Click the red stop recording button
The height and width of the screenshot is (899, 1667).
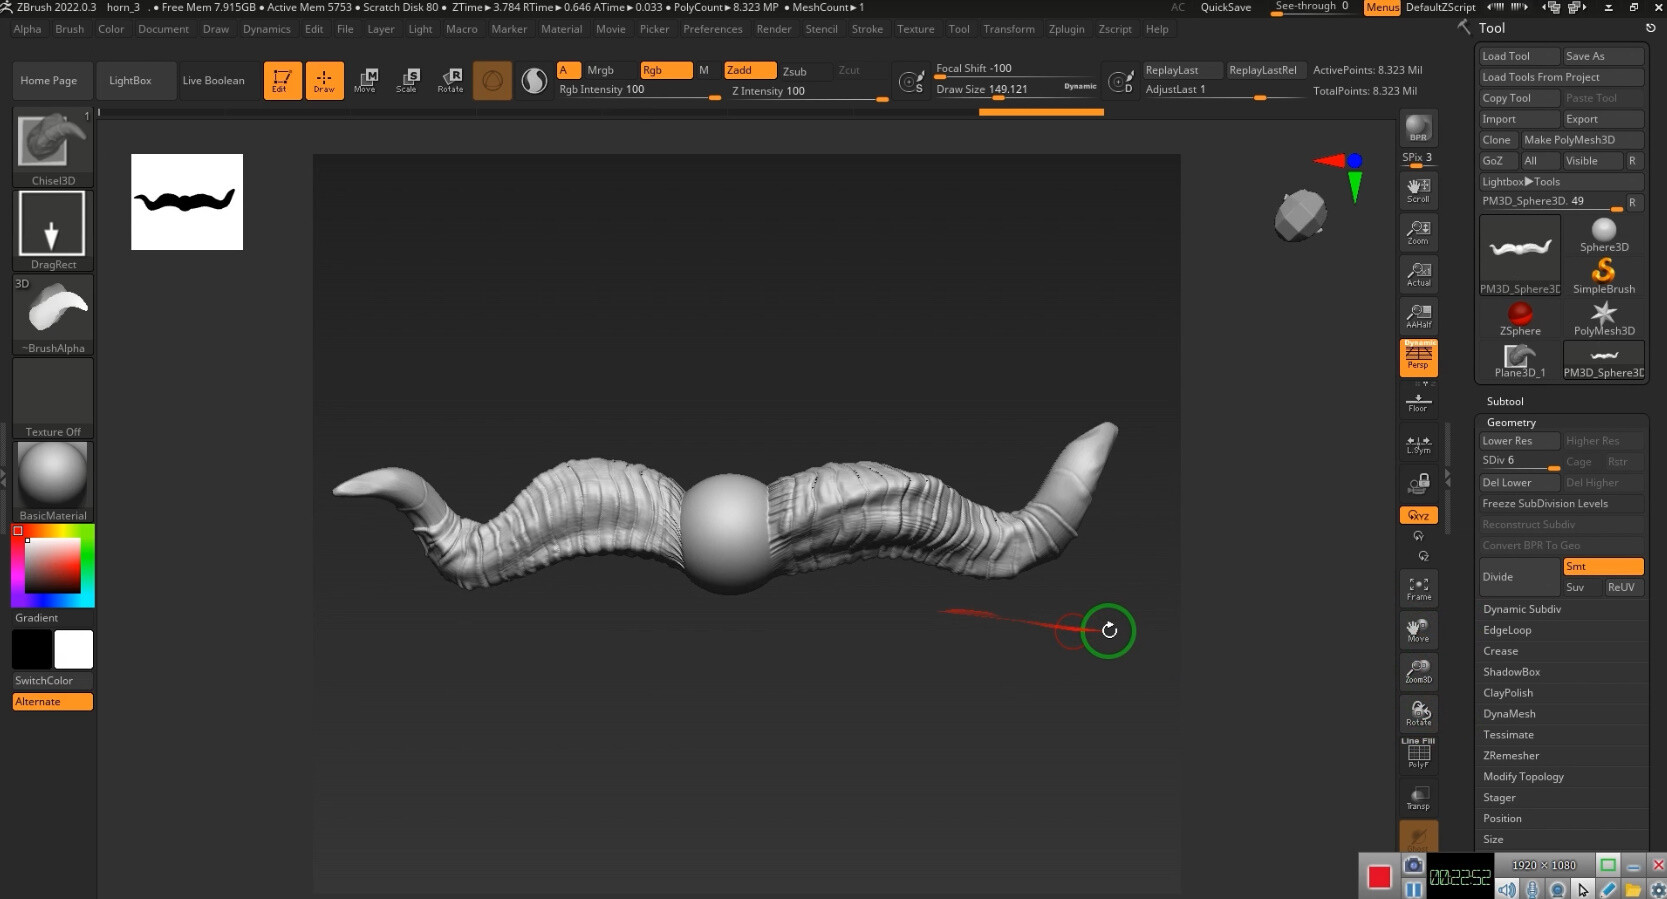click(x=1379, y=877)
